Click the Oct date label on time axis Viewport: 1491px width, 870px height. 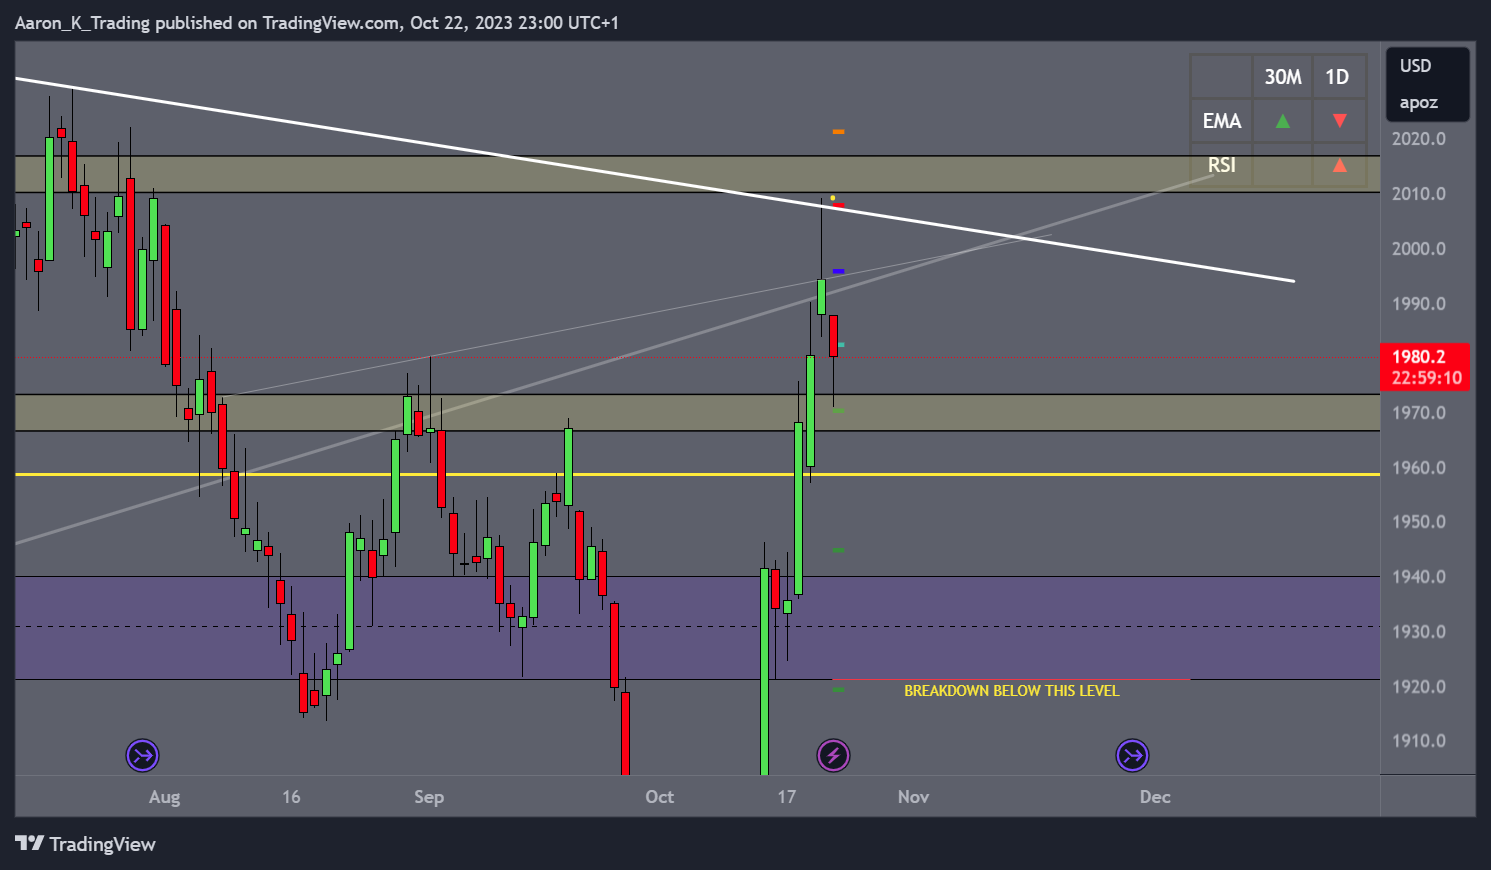(659, 797)
